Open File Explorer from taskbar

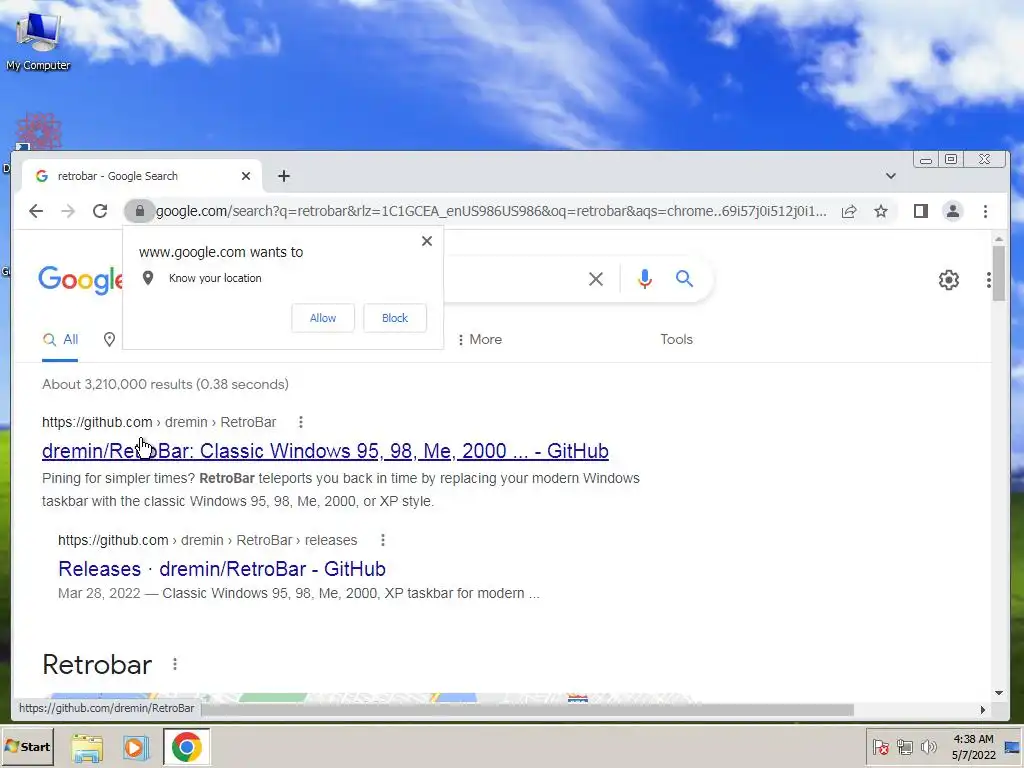[x=87, y=748]
